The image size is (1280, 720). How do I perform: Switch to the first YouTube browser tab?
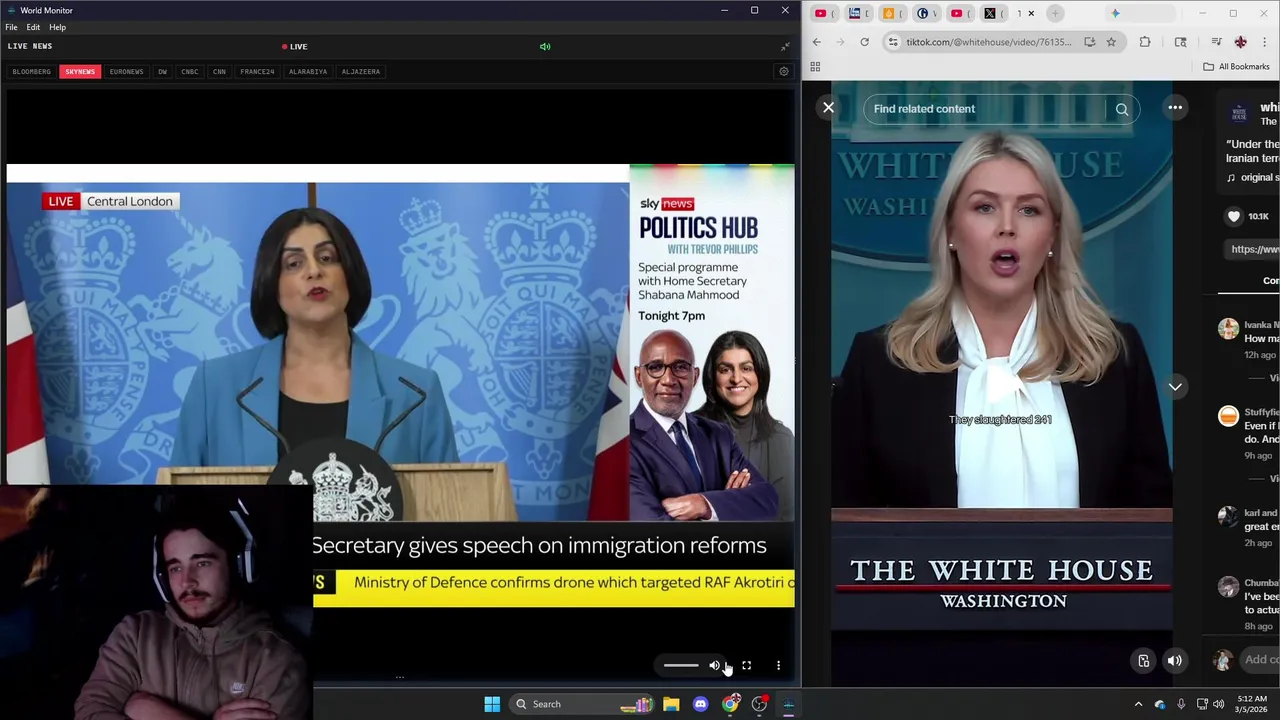click(x=825, y=13)
